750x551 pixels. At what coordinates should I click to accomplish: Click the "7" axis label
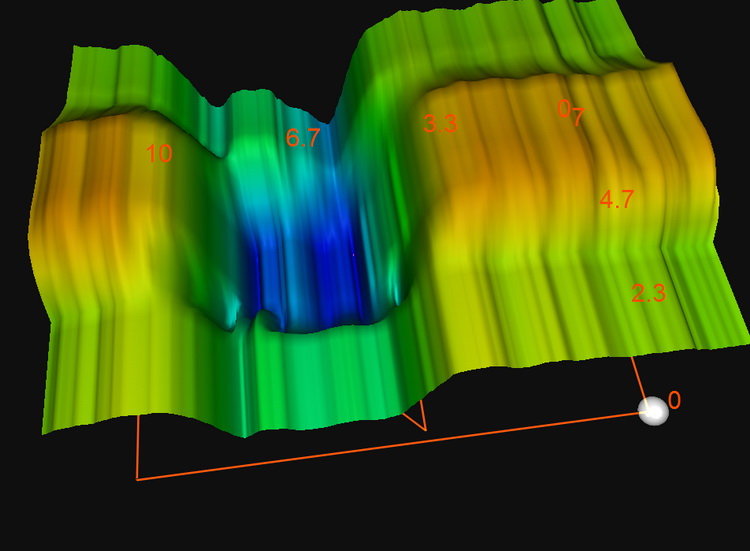(577, 118)
